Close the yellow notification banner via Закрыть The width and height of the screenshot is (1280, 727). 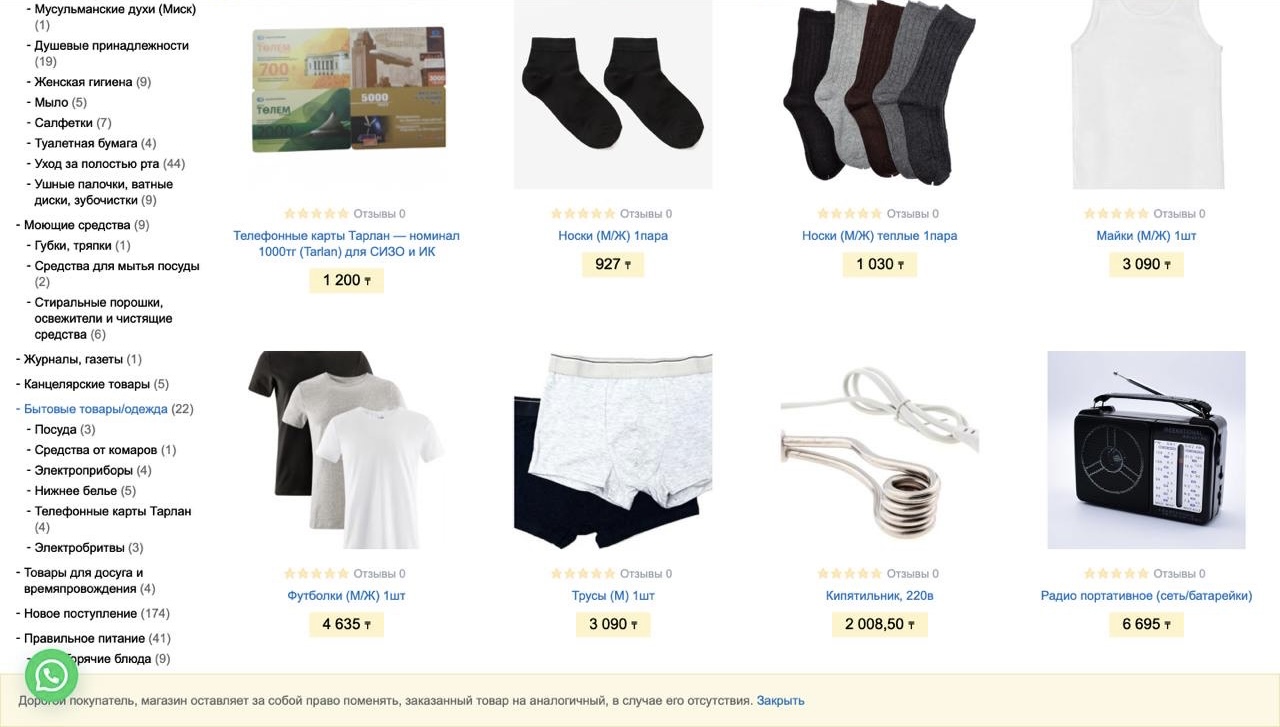click(780, 700)
